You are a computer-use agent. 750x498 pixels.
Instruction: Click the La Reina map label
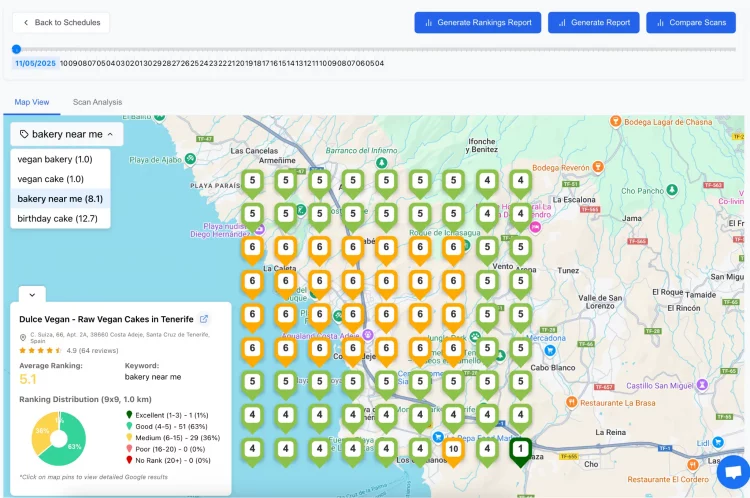(x=610, y=432)
